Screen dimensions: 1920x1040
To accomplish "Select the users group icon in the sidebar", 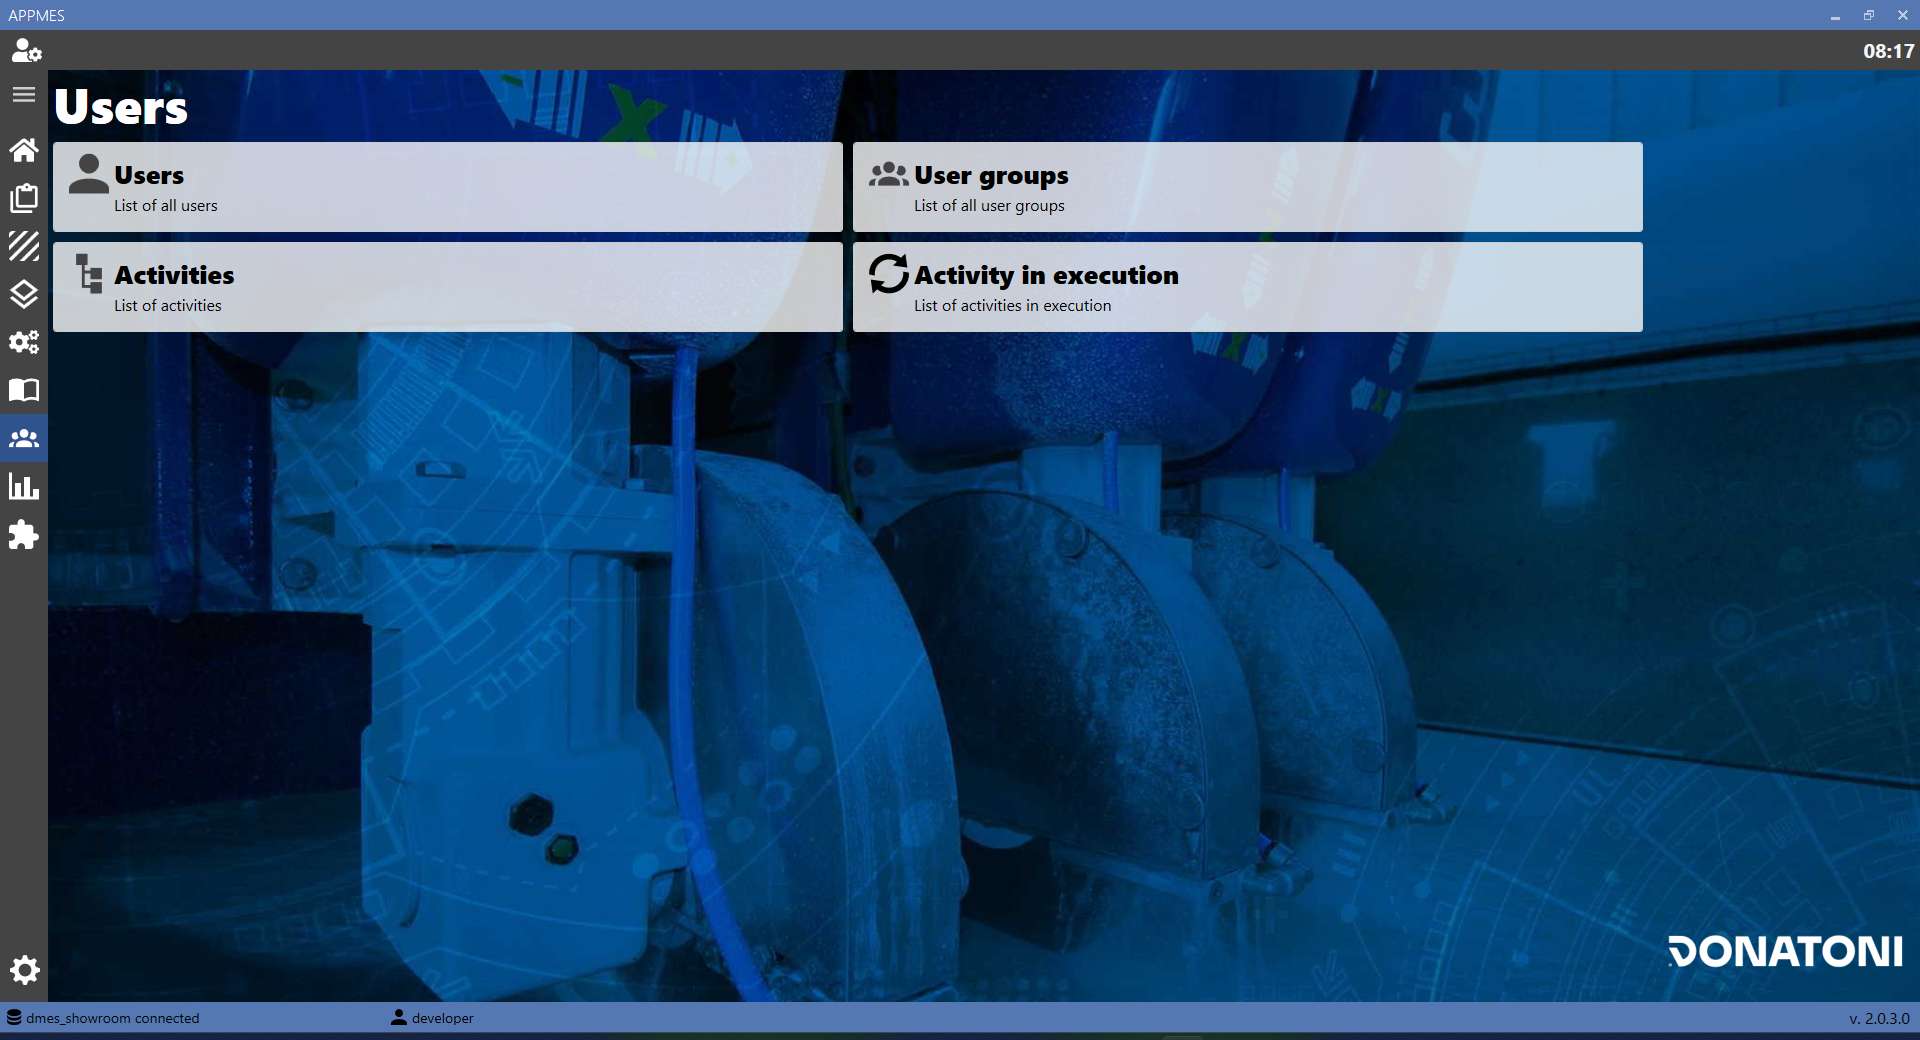I will coord(24,438).
